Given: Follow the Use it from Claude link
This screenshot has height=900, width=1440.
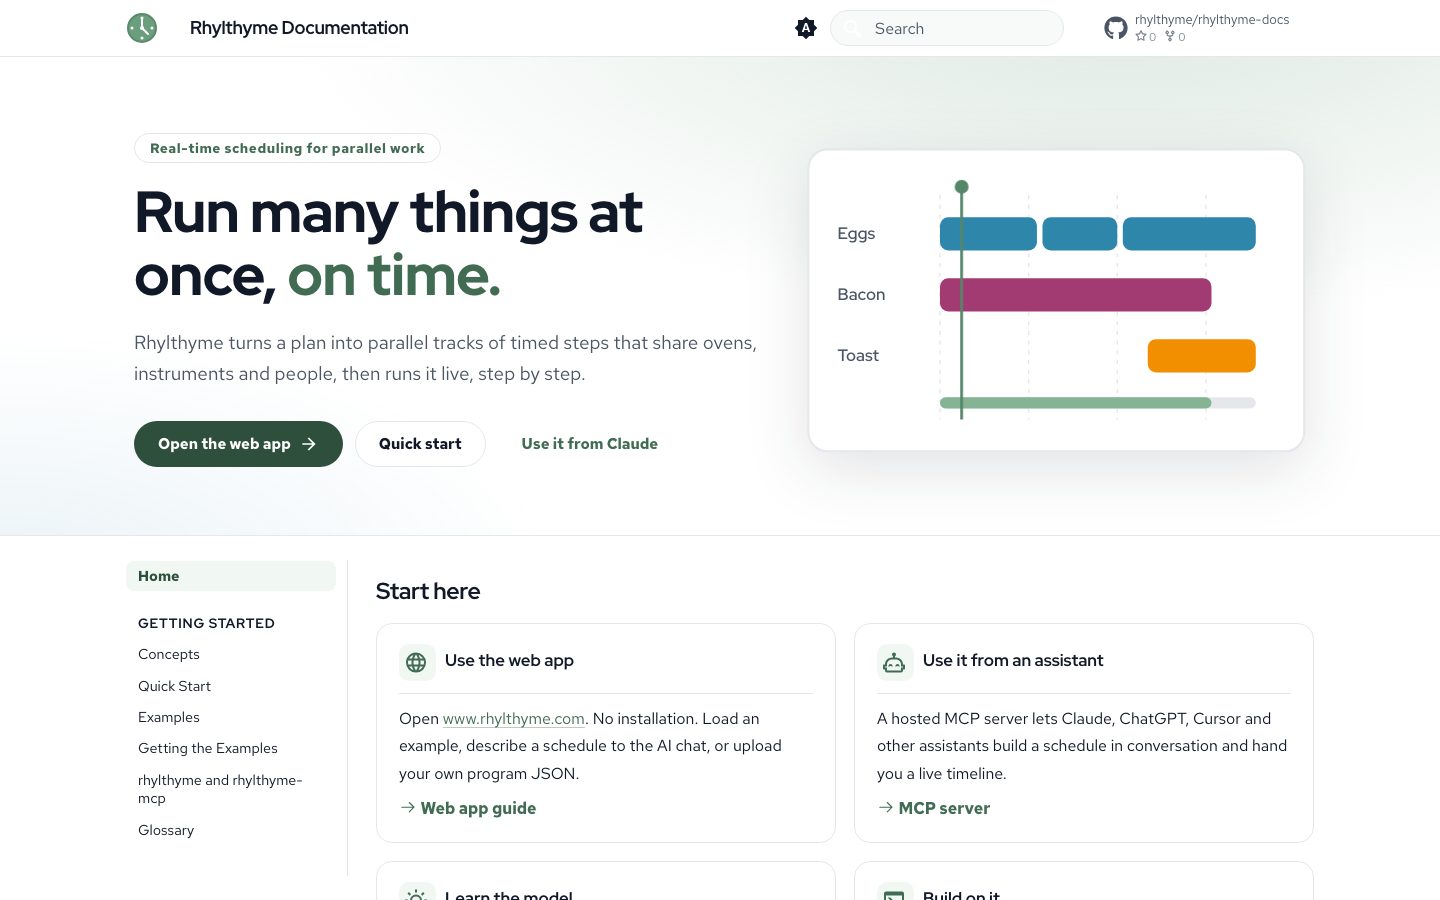Looking at the screenshot, I should pos(590,444).
